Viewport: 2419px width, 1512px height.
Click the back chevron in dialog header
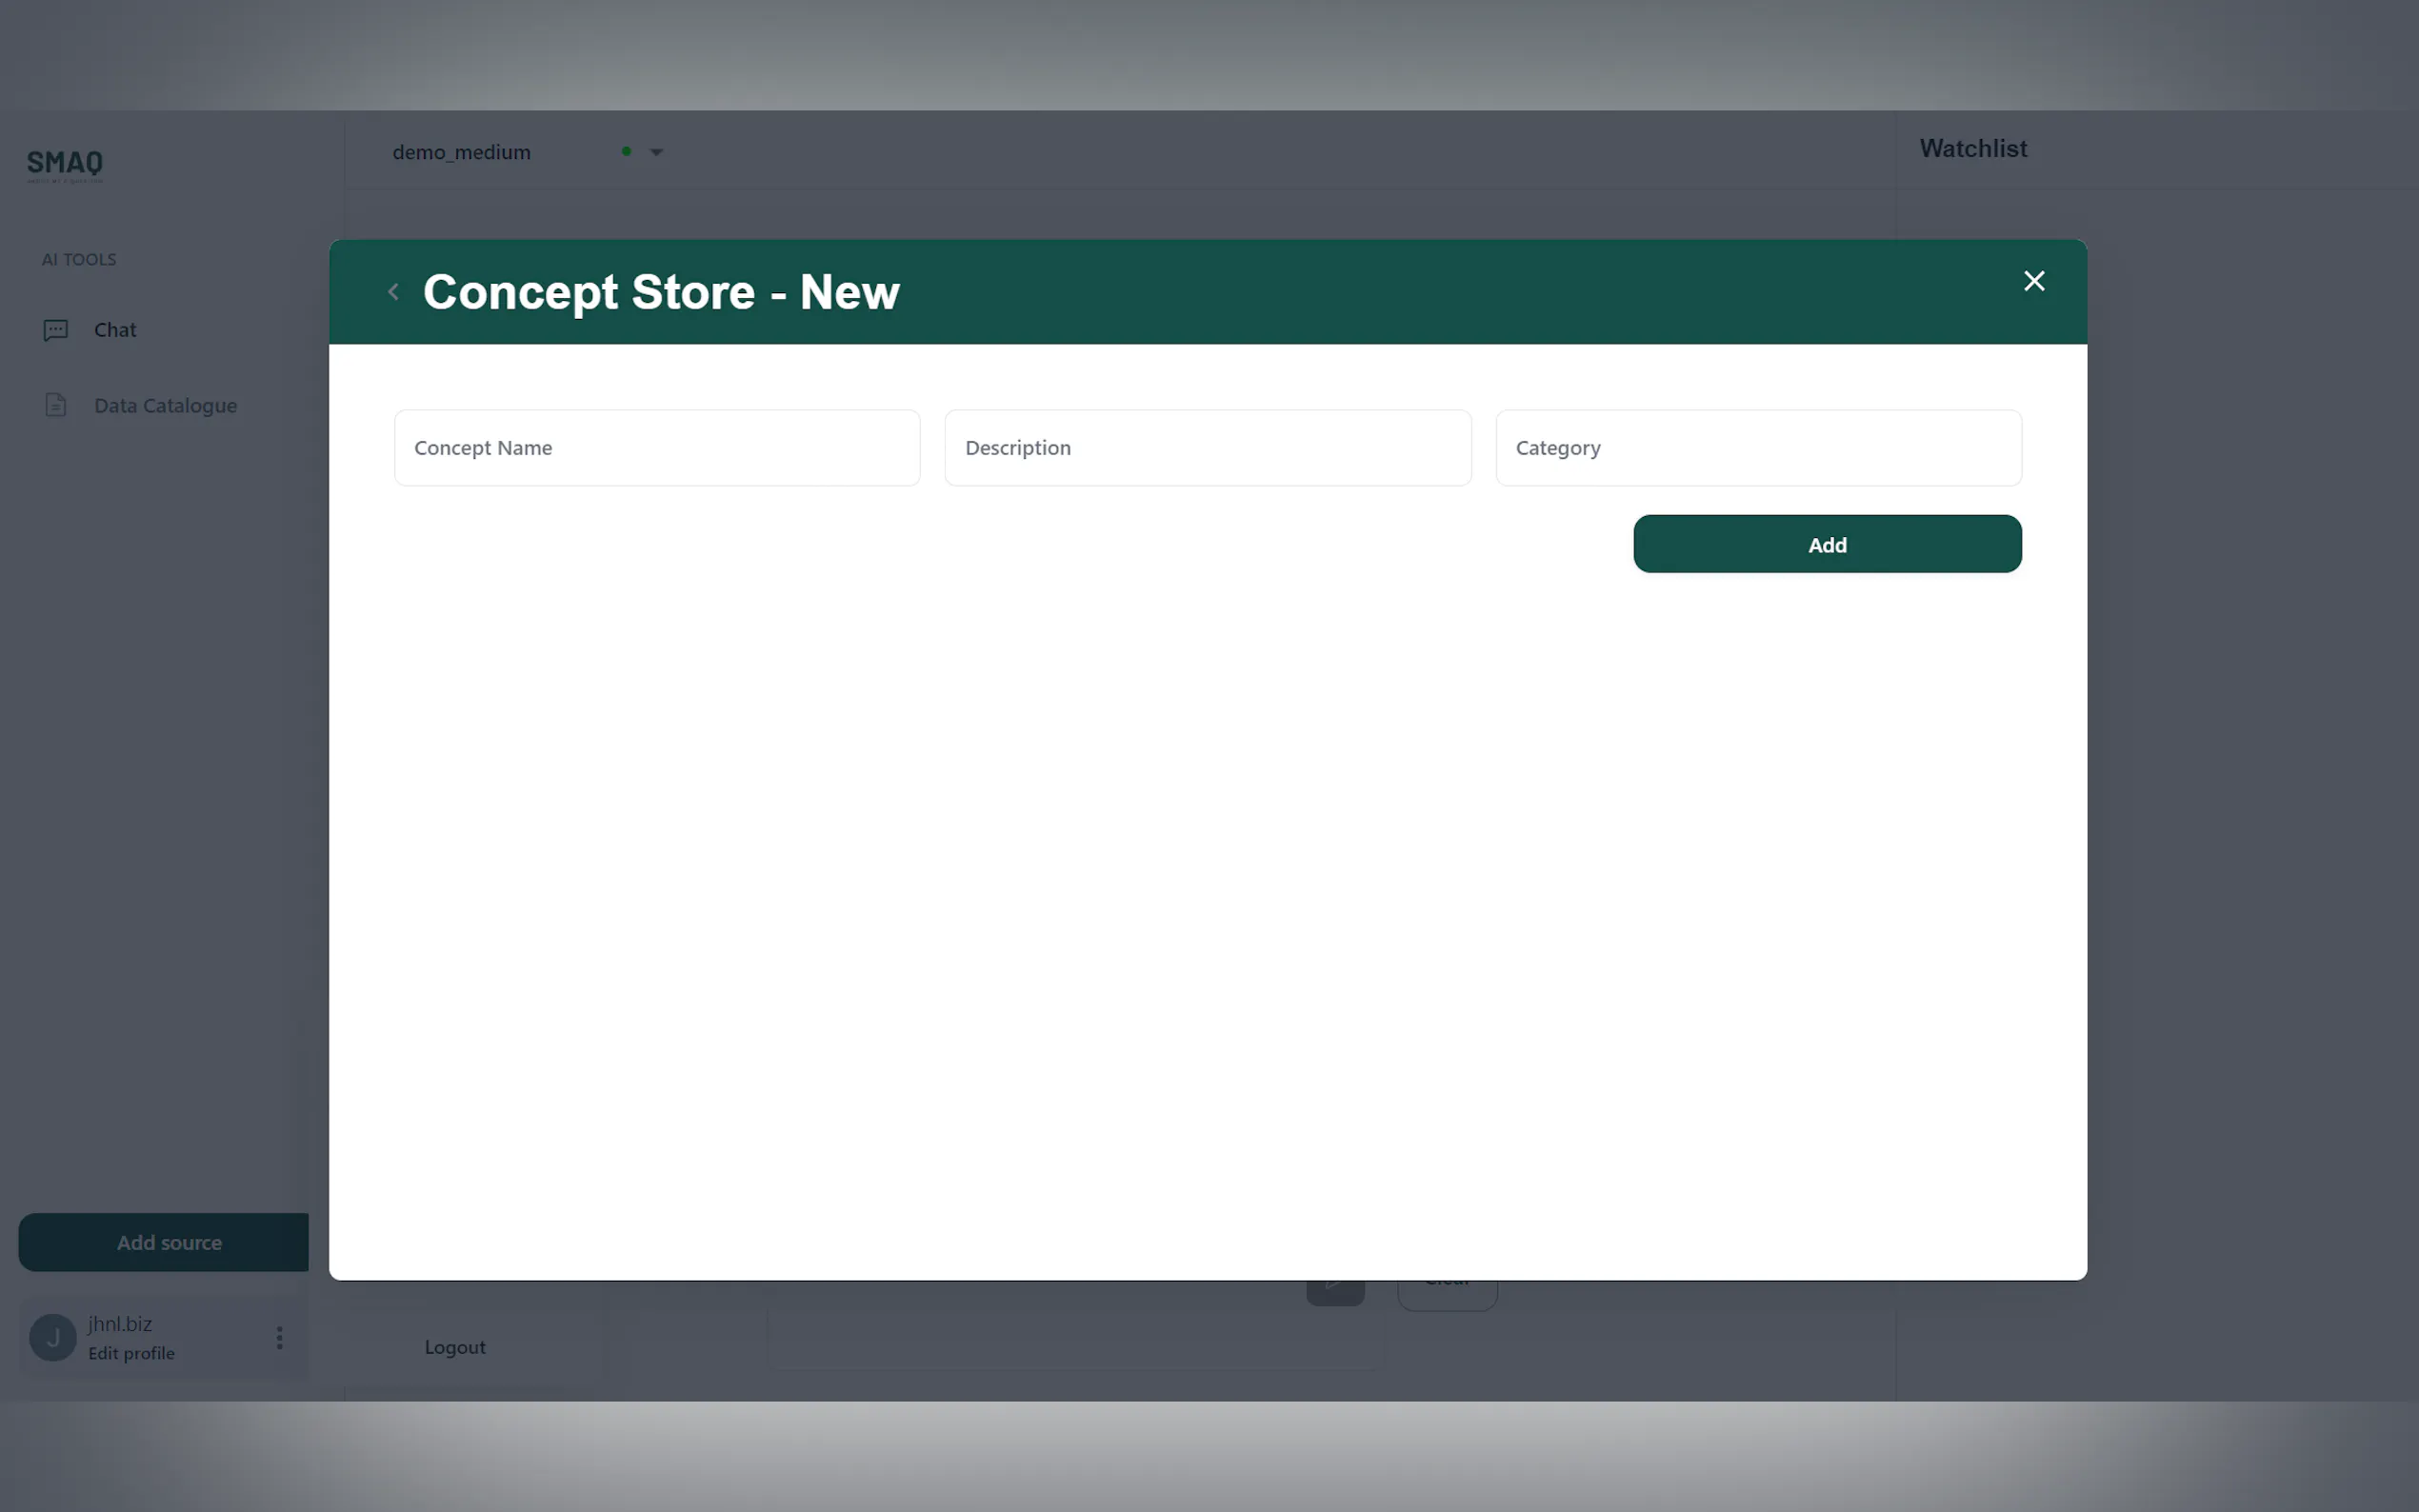tap(393, 292)
